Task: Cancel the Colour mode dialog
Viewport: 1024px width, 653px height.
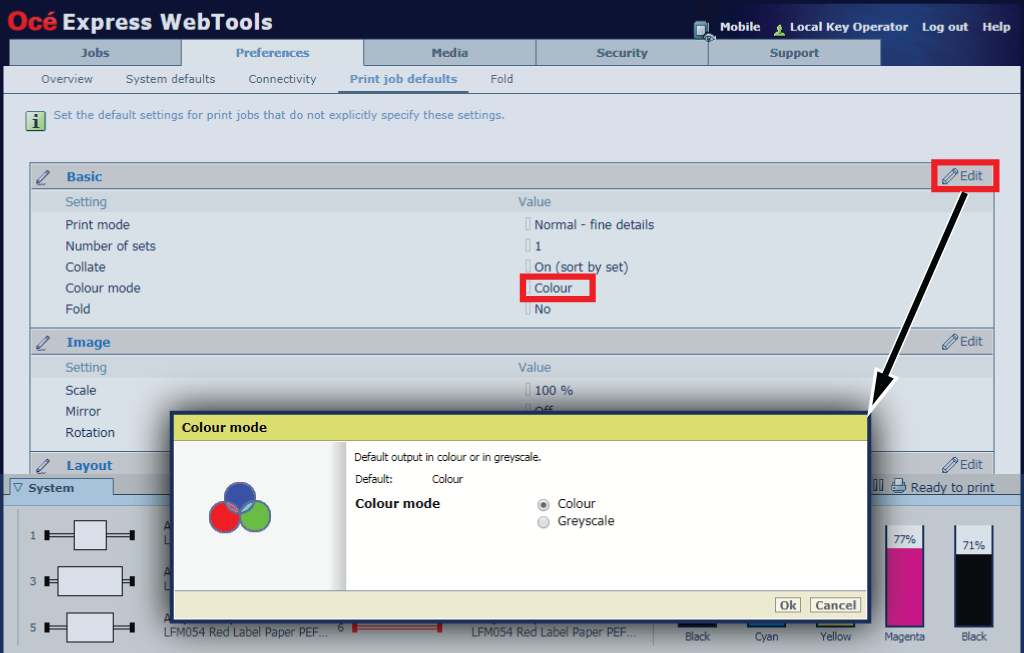Action: coord(835,605)
